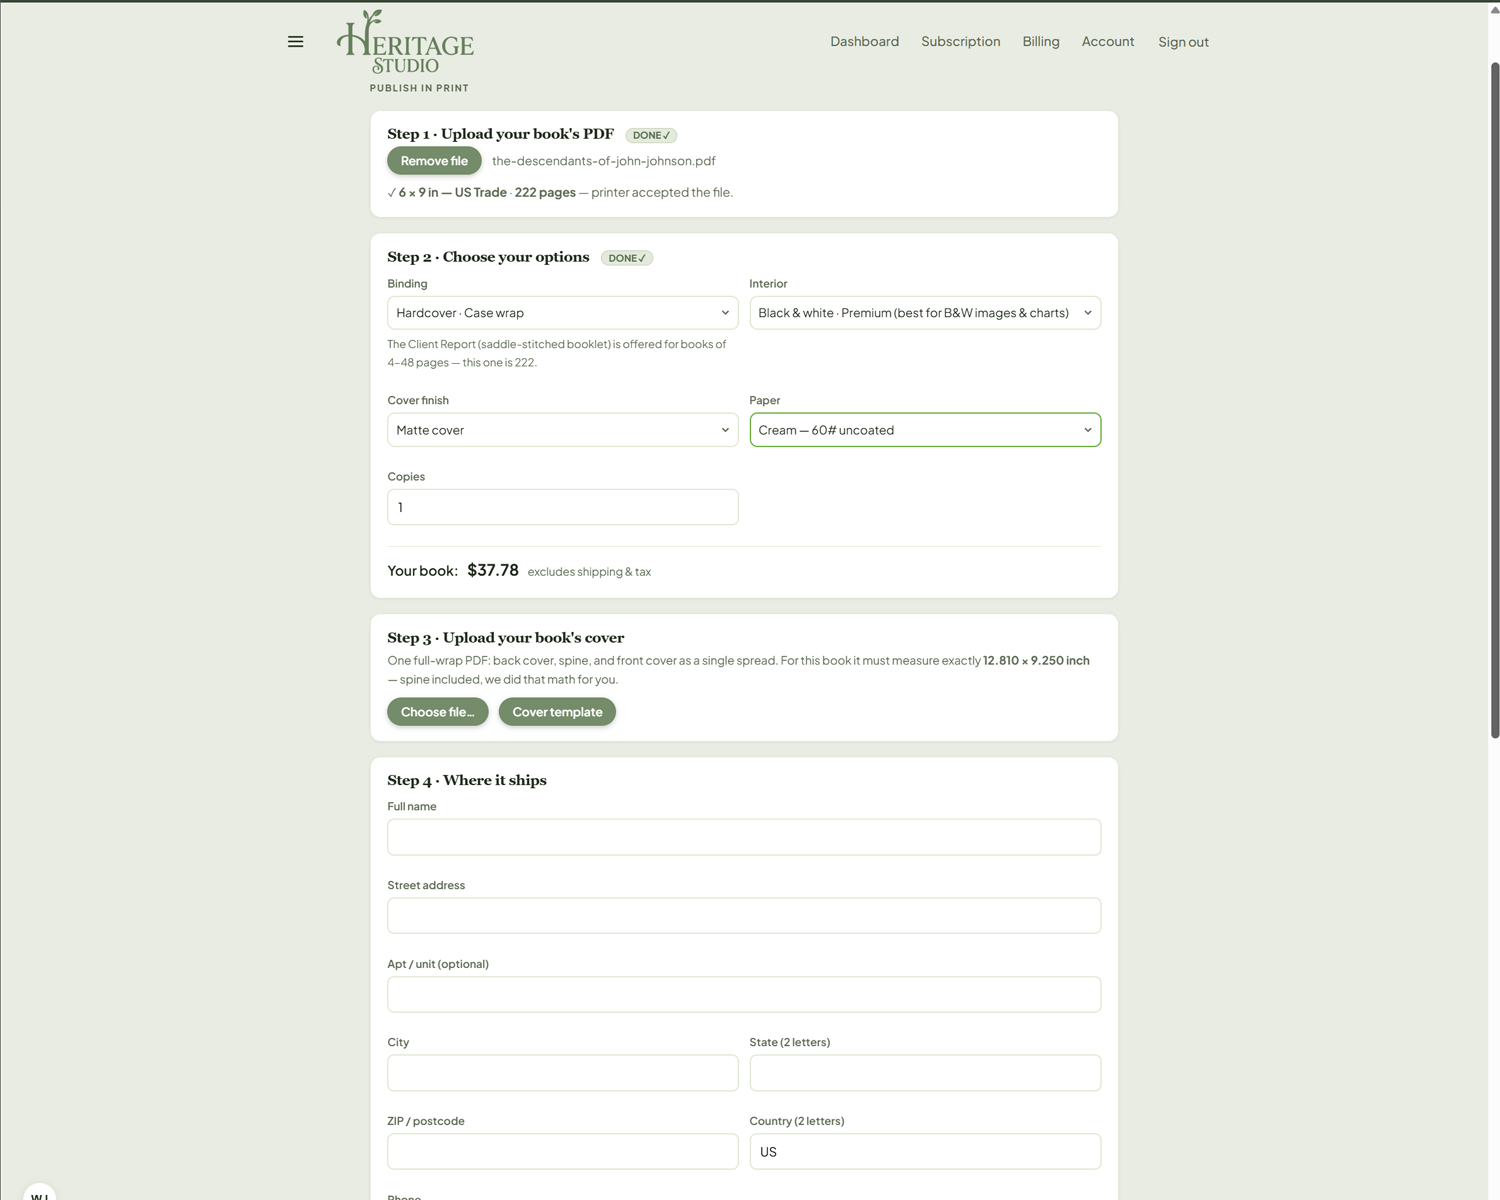Click Sign out

point(1183,42)
